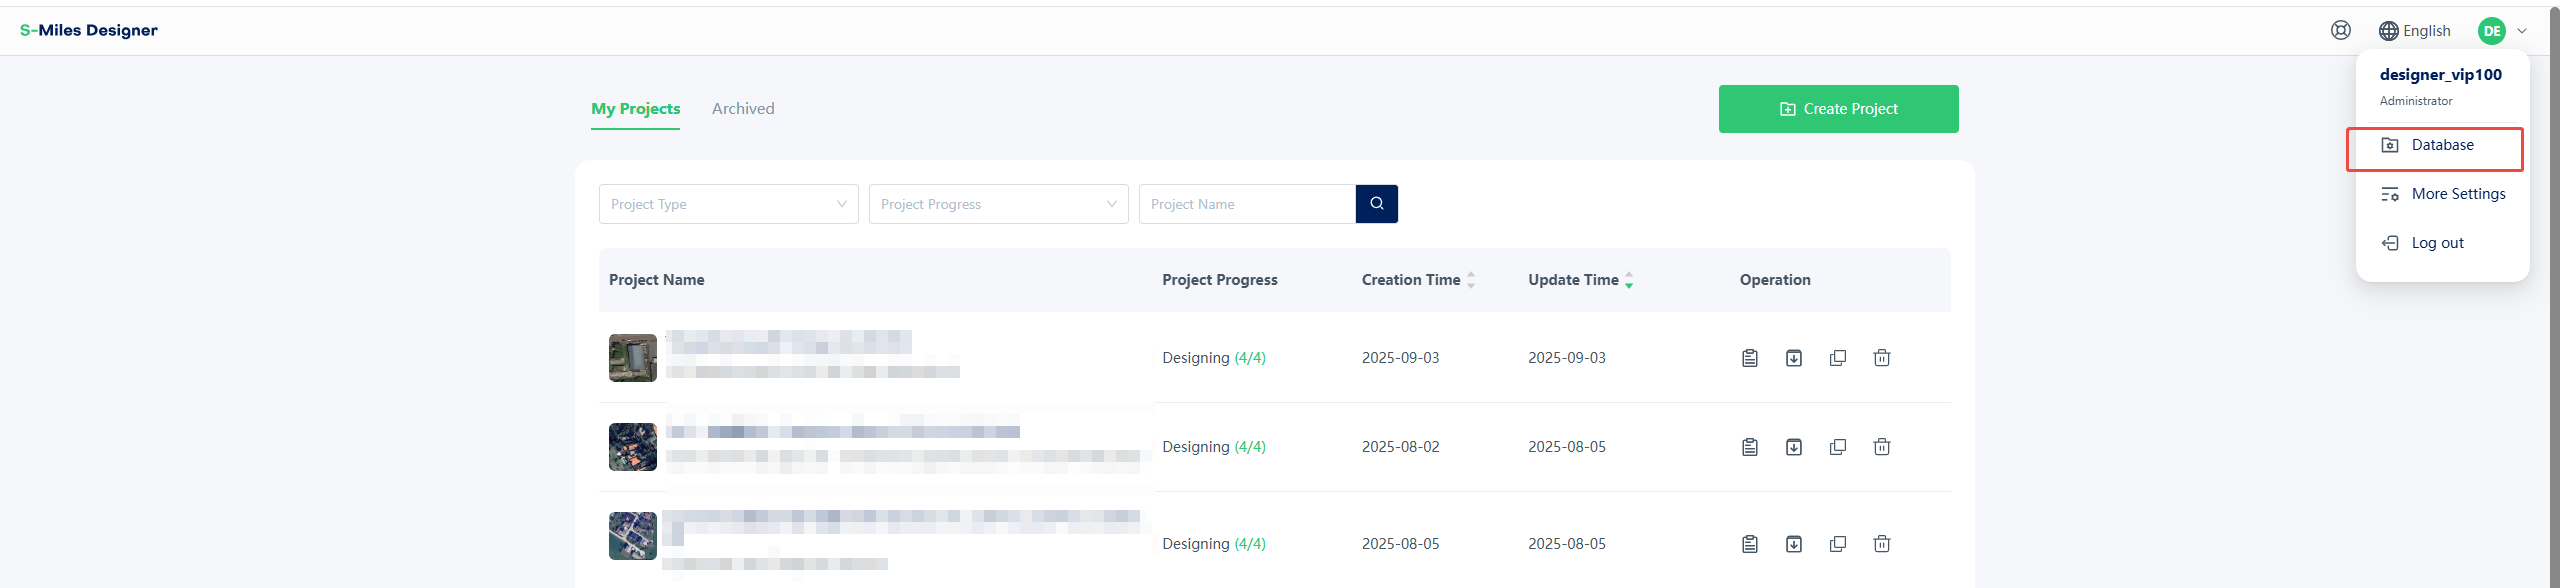
Task: Focus the Project Name search field
Action: [1247, 204]
